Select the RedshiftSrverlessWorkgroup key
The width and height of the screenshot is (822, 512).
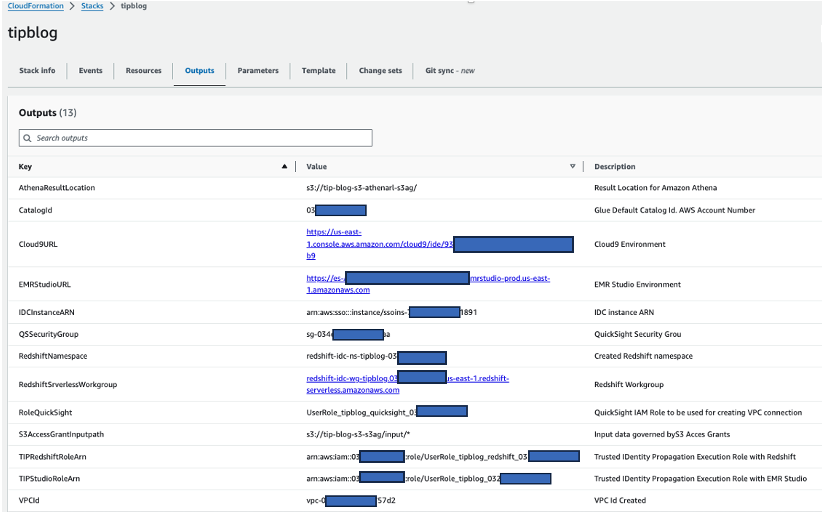(68, 385)
